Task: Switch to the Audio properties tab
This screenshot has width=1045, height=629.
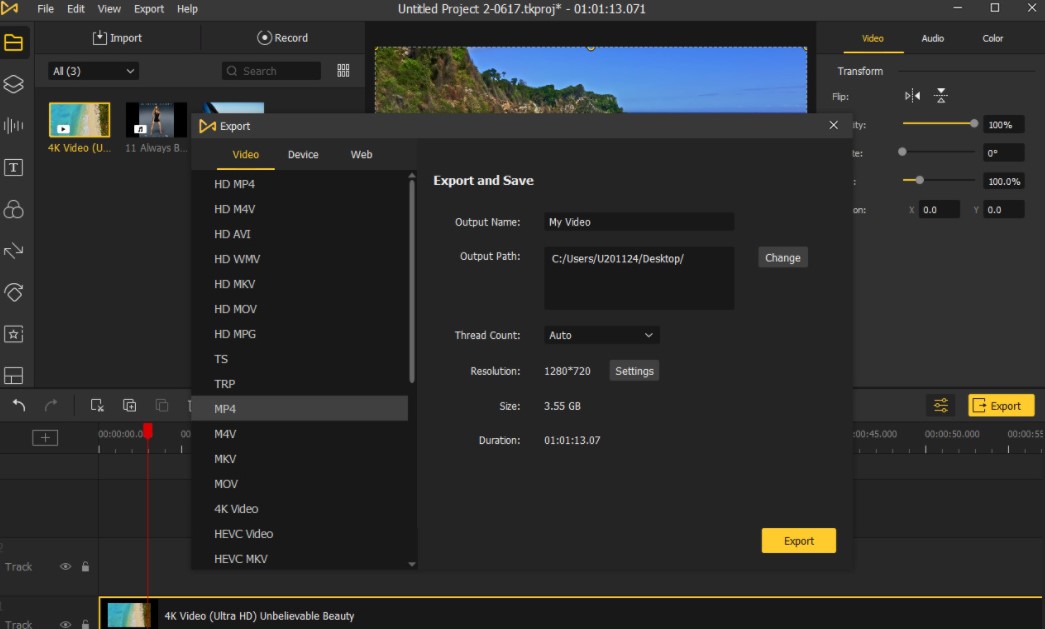Action: click(932, 39)
